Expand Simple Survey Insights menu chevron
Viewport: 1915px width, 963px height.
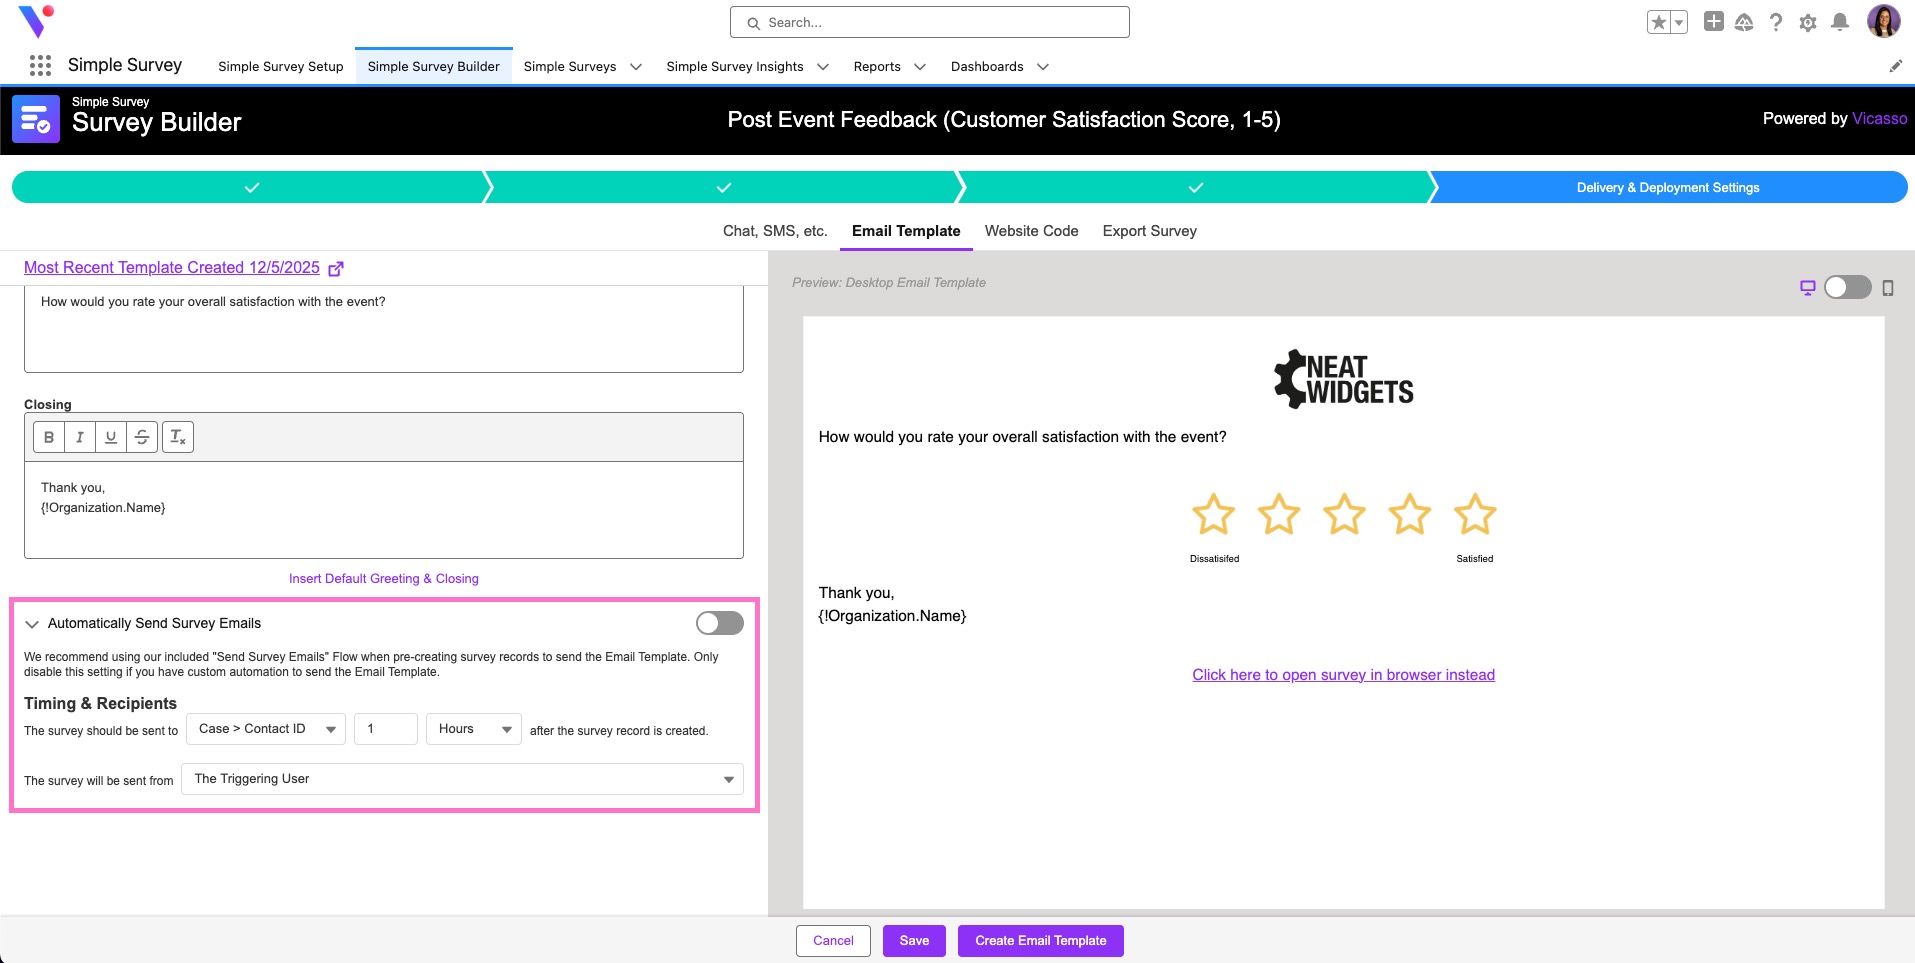(x=823, y=67)
